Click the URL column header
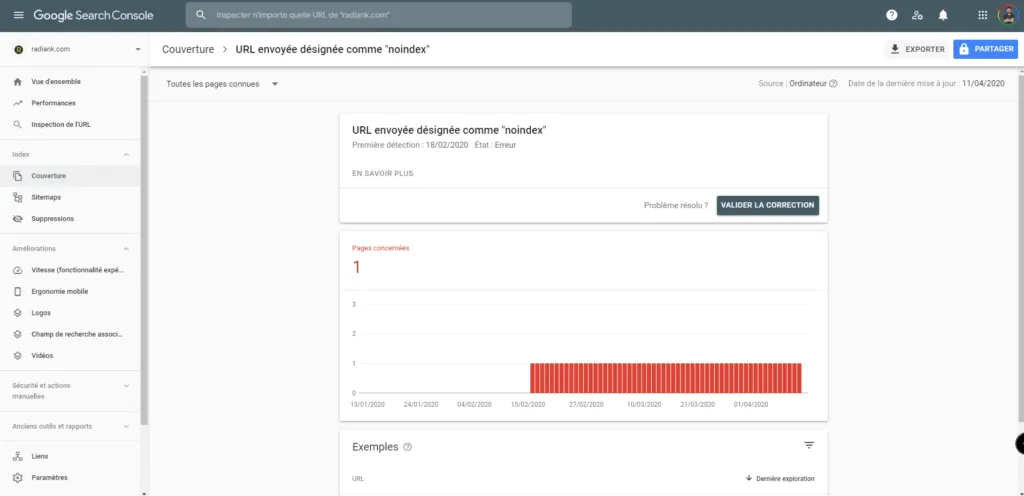The height and width of the screenshot is (496, 1024). (x=358, y=478)
